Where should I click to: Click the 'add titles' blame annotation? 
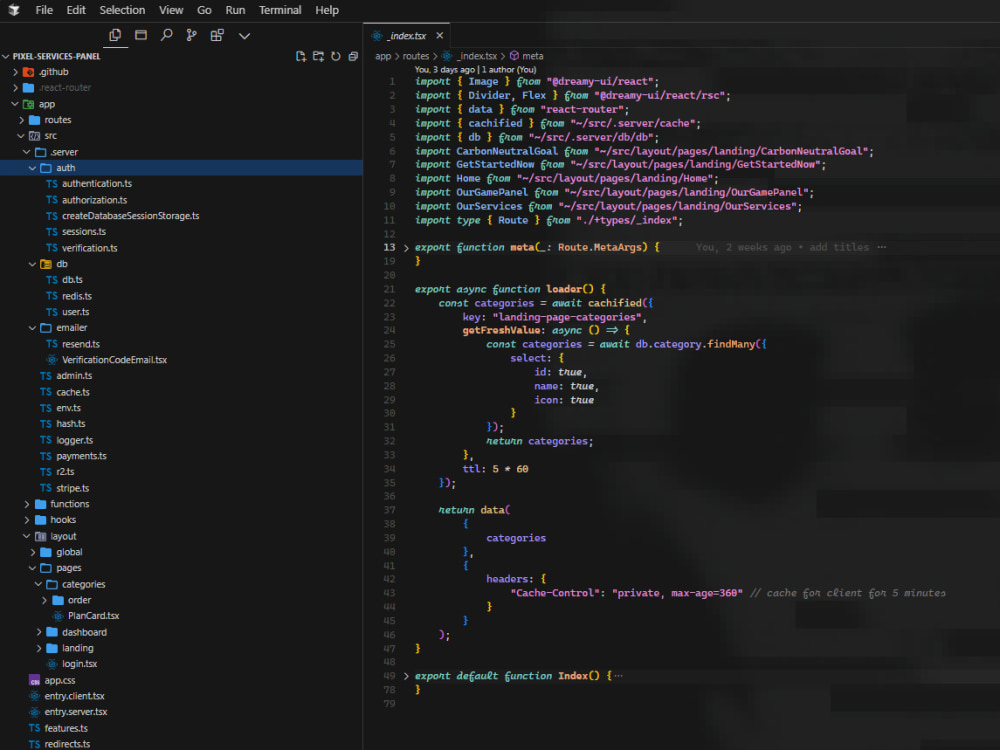839,247
